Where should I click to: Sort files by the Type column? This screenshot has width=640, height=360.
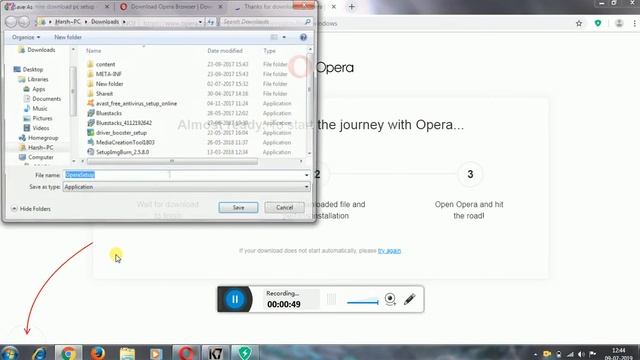[x=269, y=51]
